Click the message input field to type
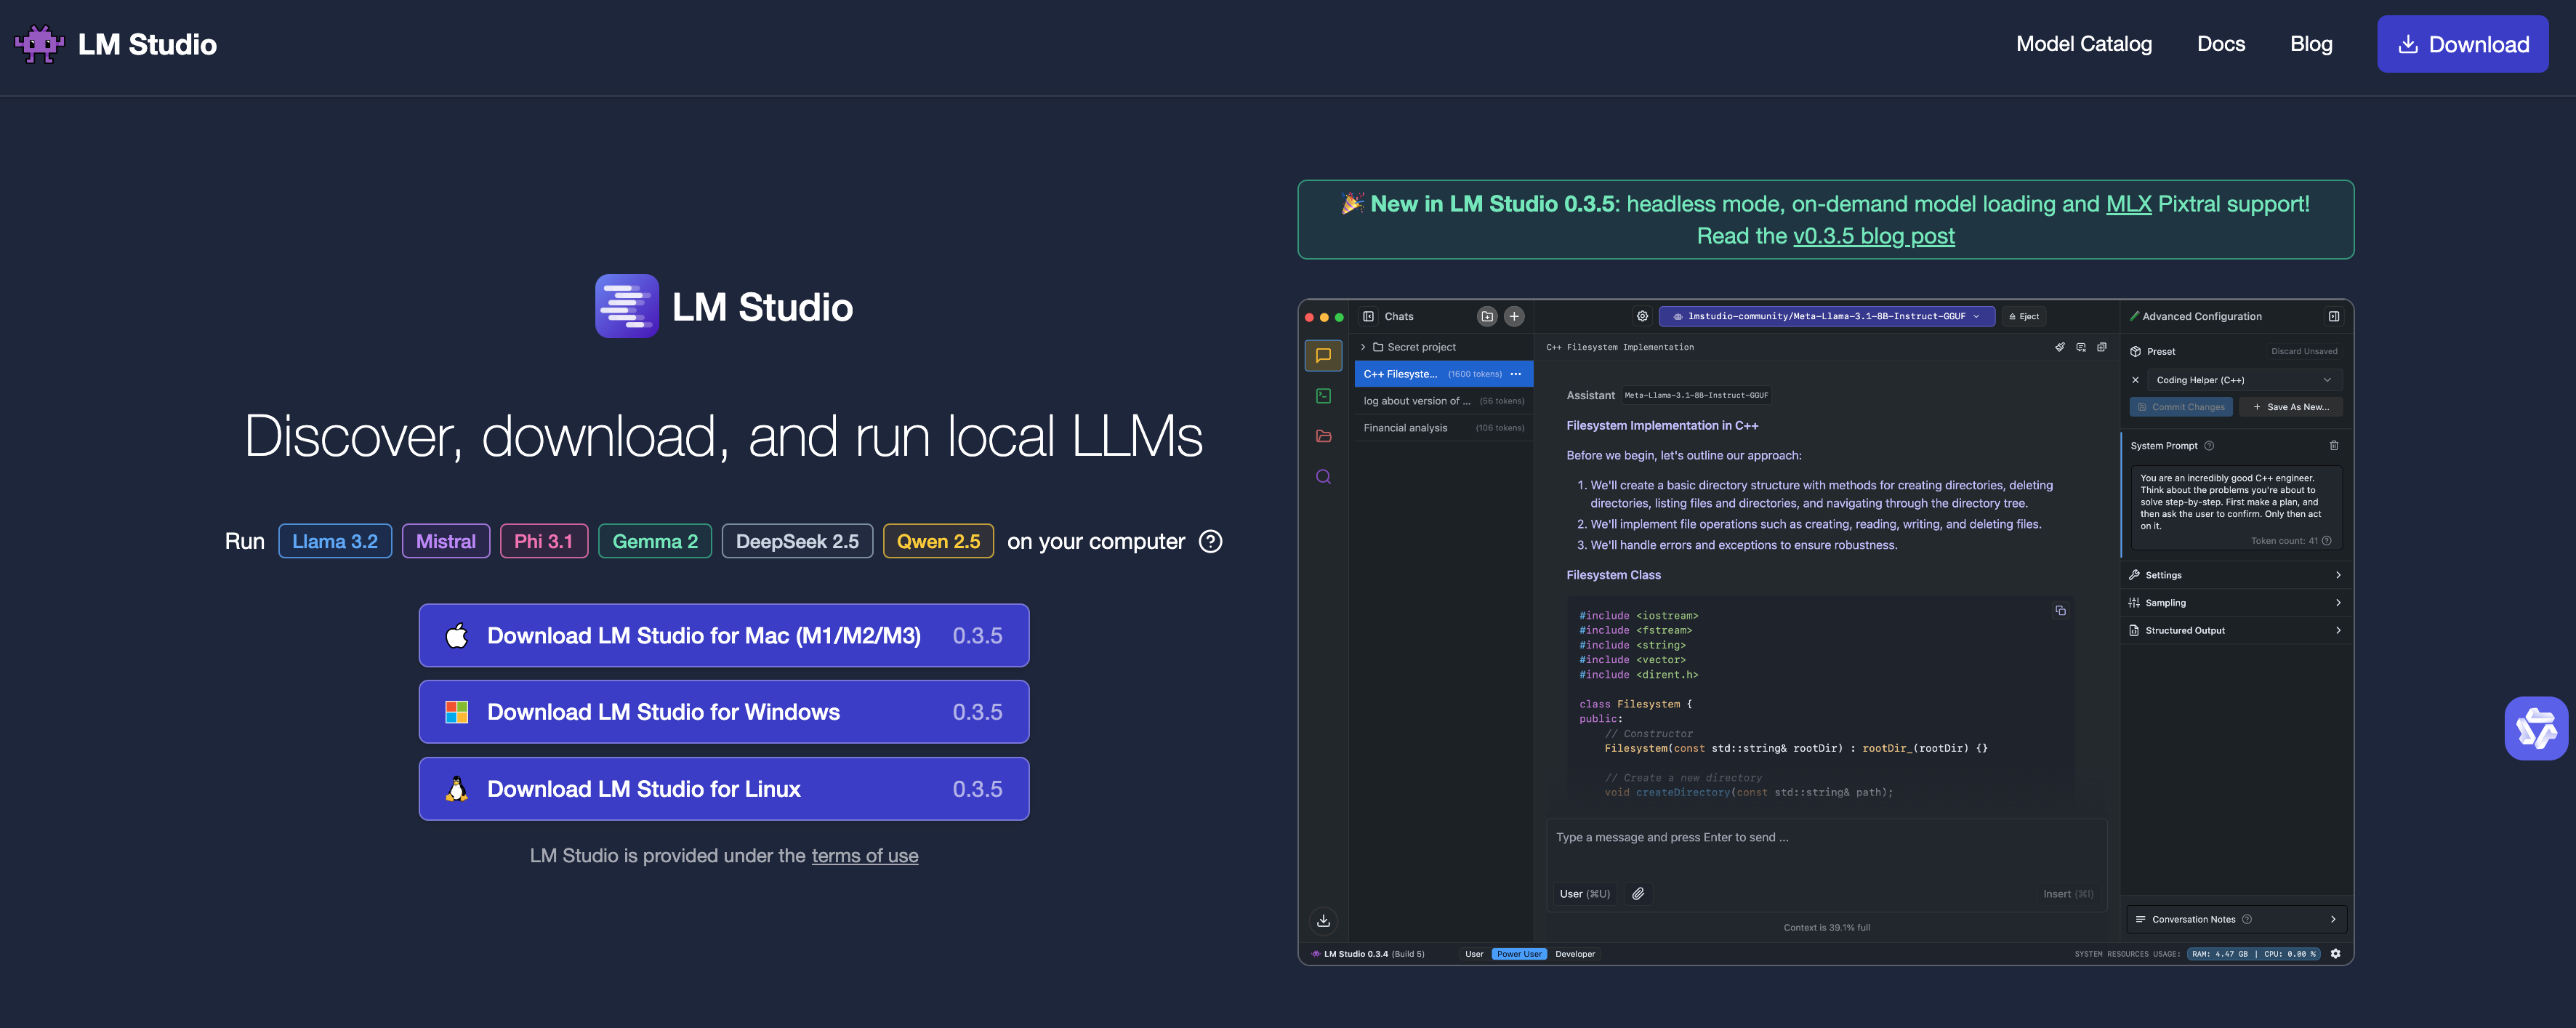The image size is (2576, 1028). 1826,838
